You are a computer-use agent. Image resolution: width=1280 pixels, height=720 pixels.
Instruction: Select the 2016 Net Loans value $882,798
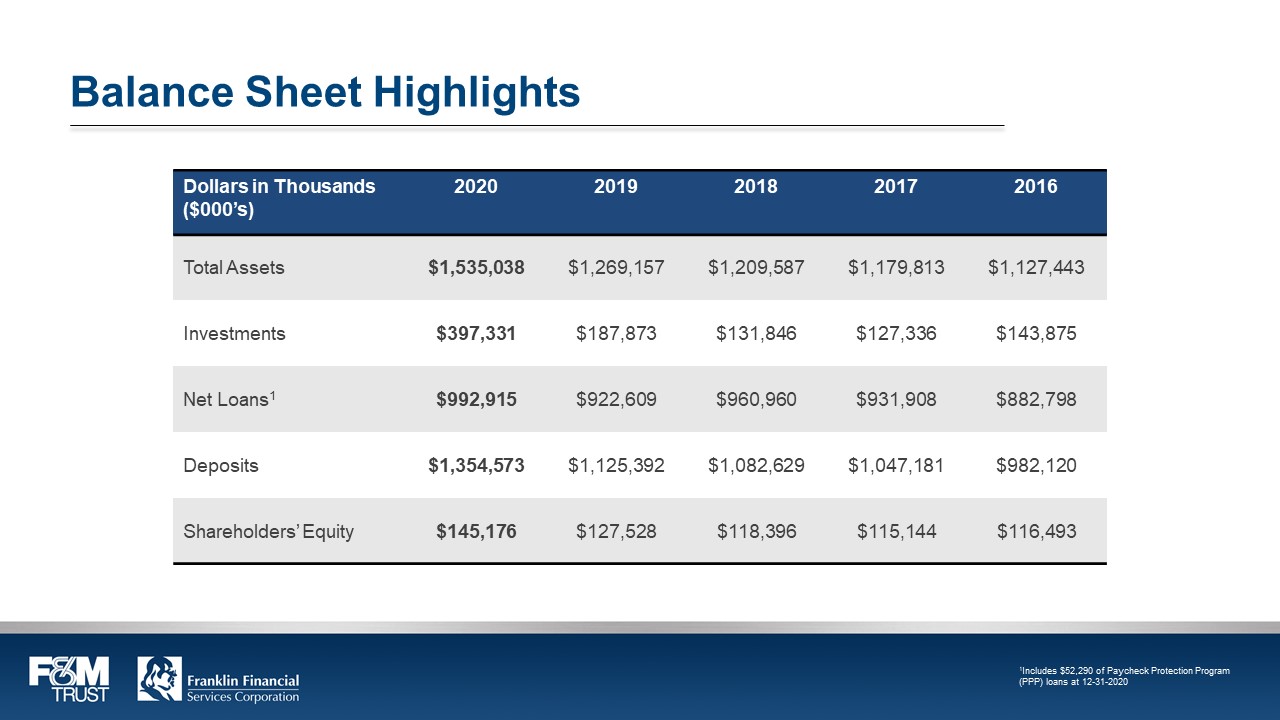1036,400
